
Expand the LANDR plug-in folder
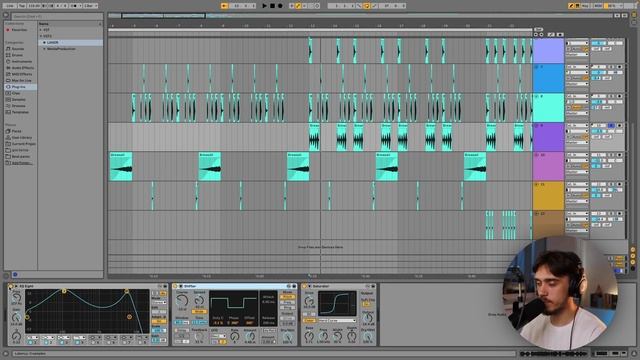click(x=44, y=42)
